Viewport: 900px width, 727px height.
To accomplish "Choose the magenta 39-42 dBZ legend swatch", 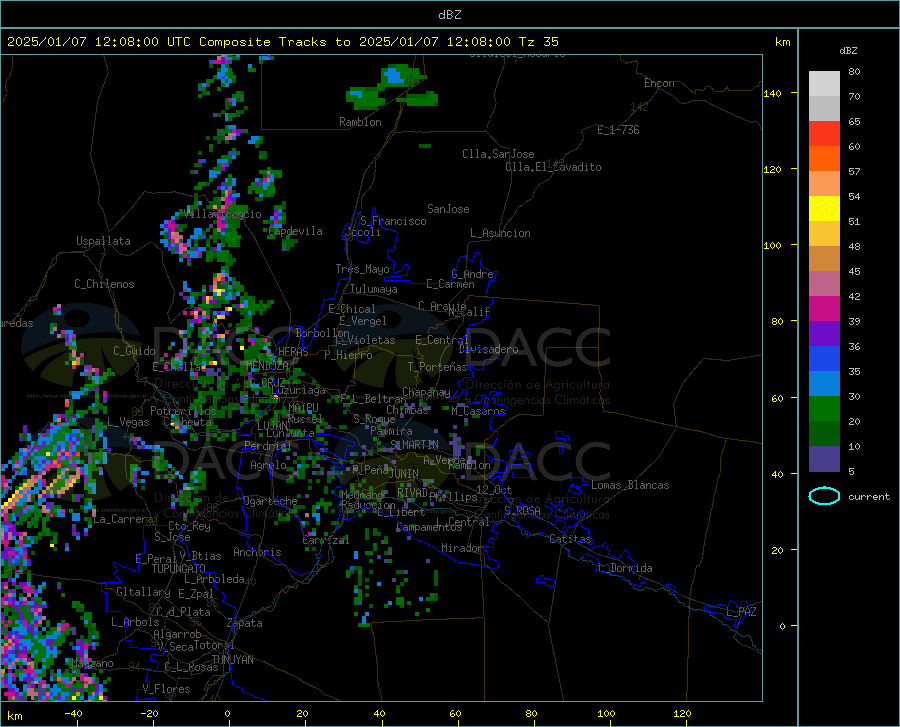I will (x=824, y=309).
